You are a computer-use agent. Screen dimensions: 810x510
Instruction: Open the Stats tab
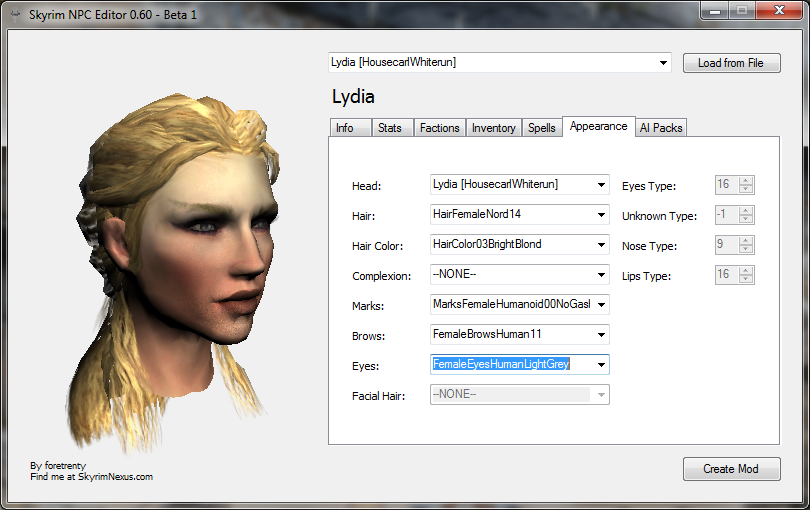(x=389, y=128)
